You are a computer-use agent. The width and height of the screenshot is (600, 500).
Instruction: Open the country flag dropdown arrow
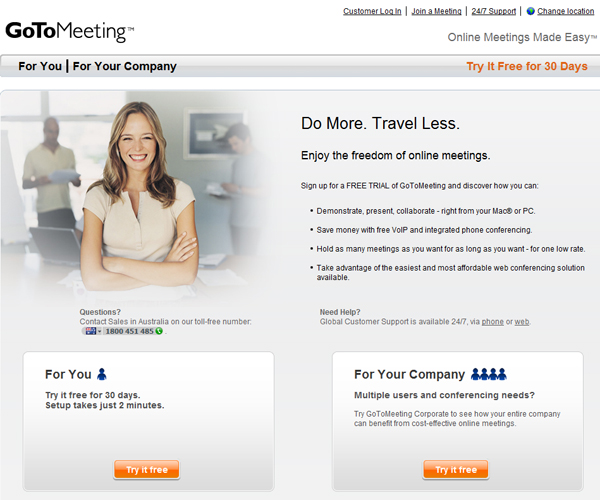point(99,331)
